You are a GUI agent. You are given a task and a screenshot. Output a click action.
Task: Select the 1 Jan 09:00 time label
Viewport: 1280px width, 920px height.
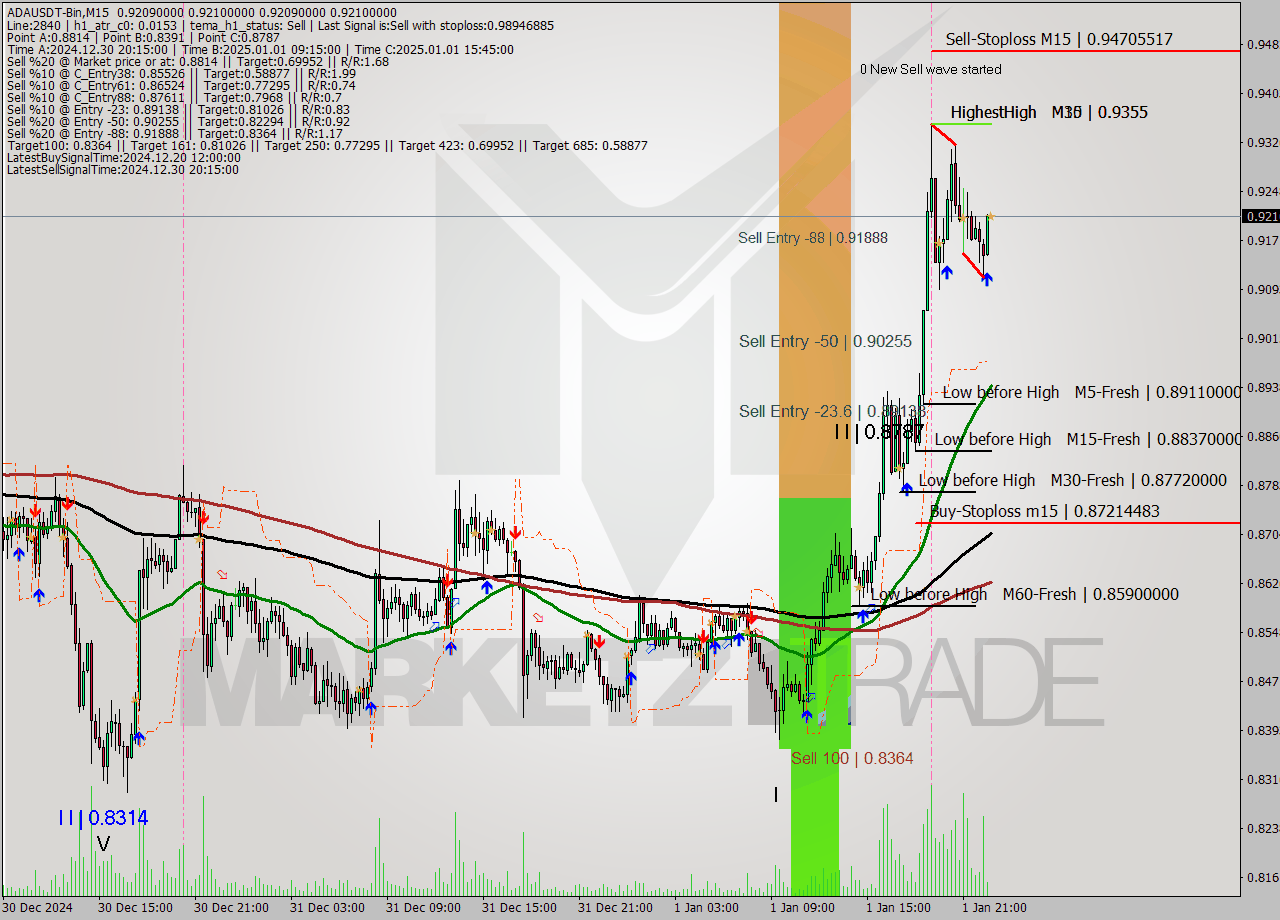coord(803,908)
